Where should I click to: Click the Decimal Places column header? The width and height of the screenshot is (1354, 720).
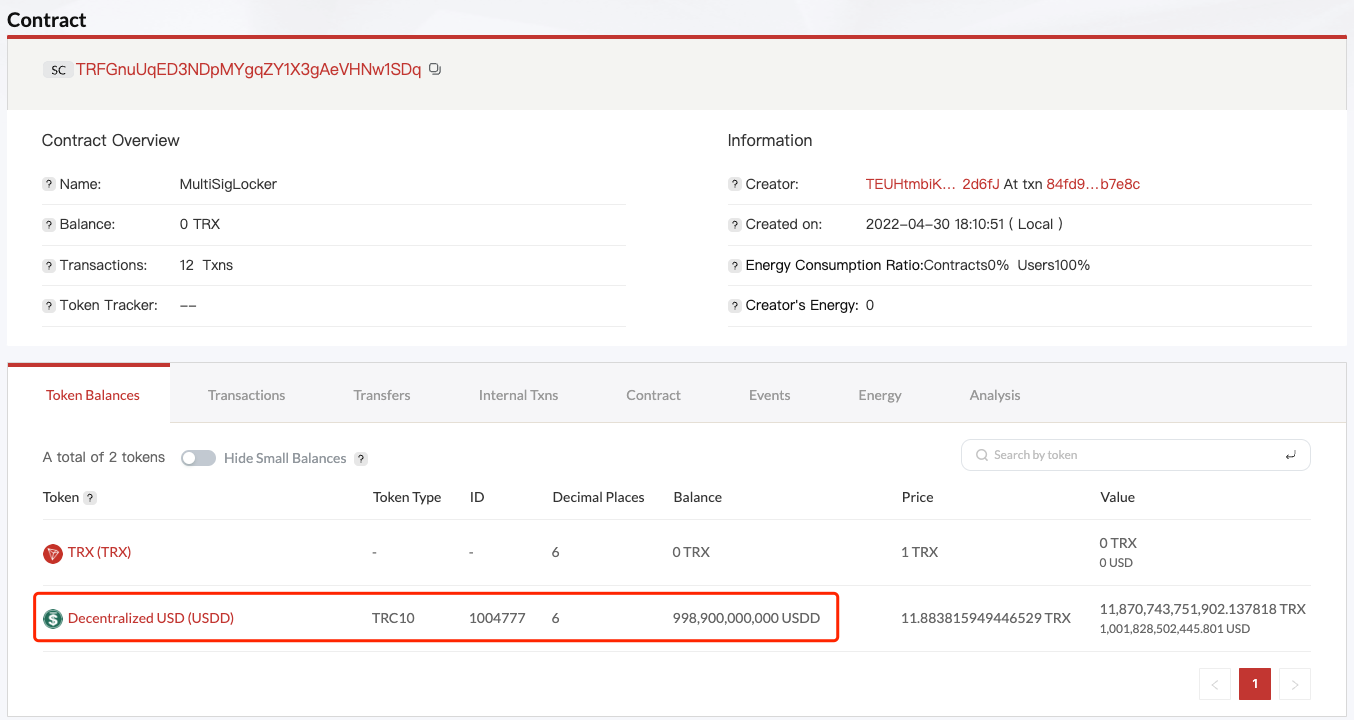pyautogui.click(x=598, y=498)
